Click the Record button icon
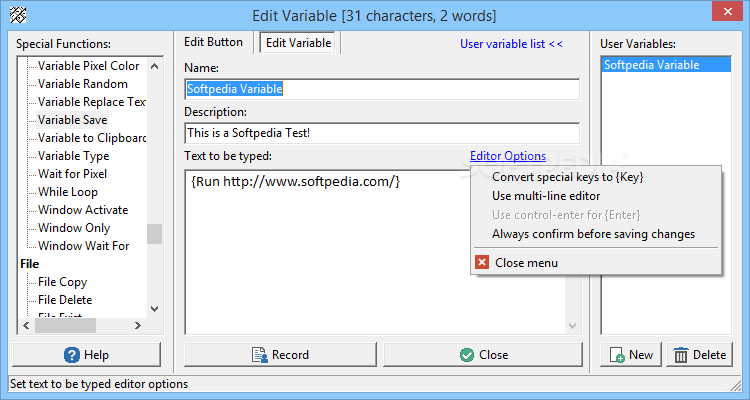The height and width of the screenshot is (400, 750). pos(258,355)
